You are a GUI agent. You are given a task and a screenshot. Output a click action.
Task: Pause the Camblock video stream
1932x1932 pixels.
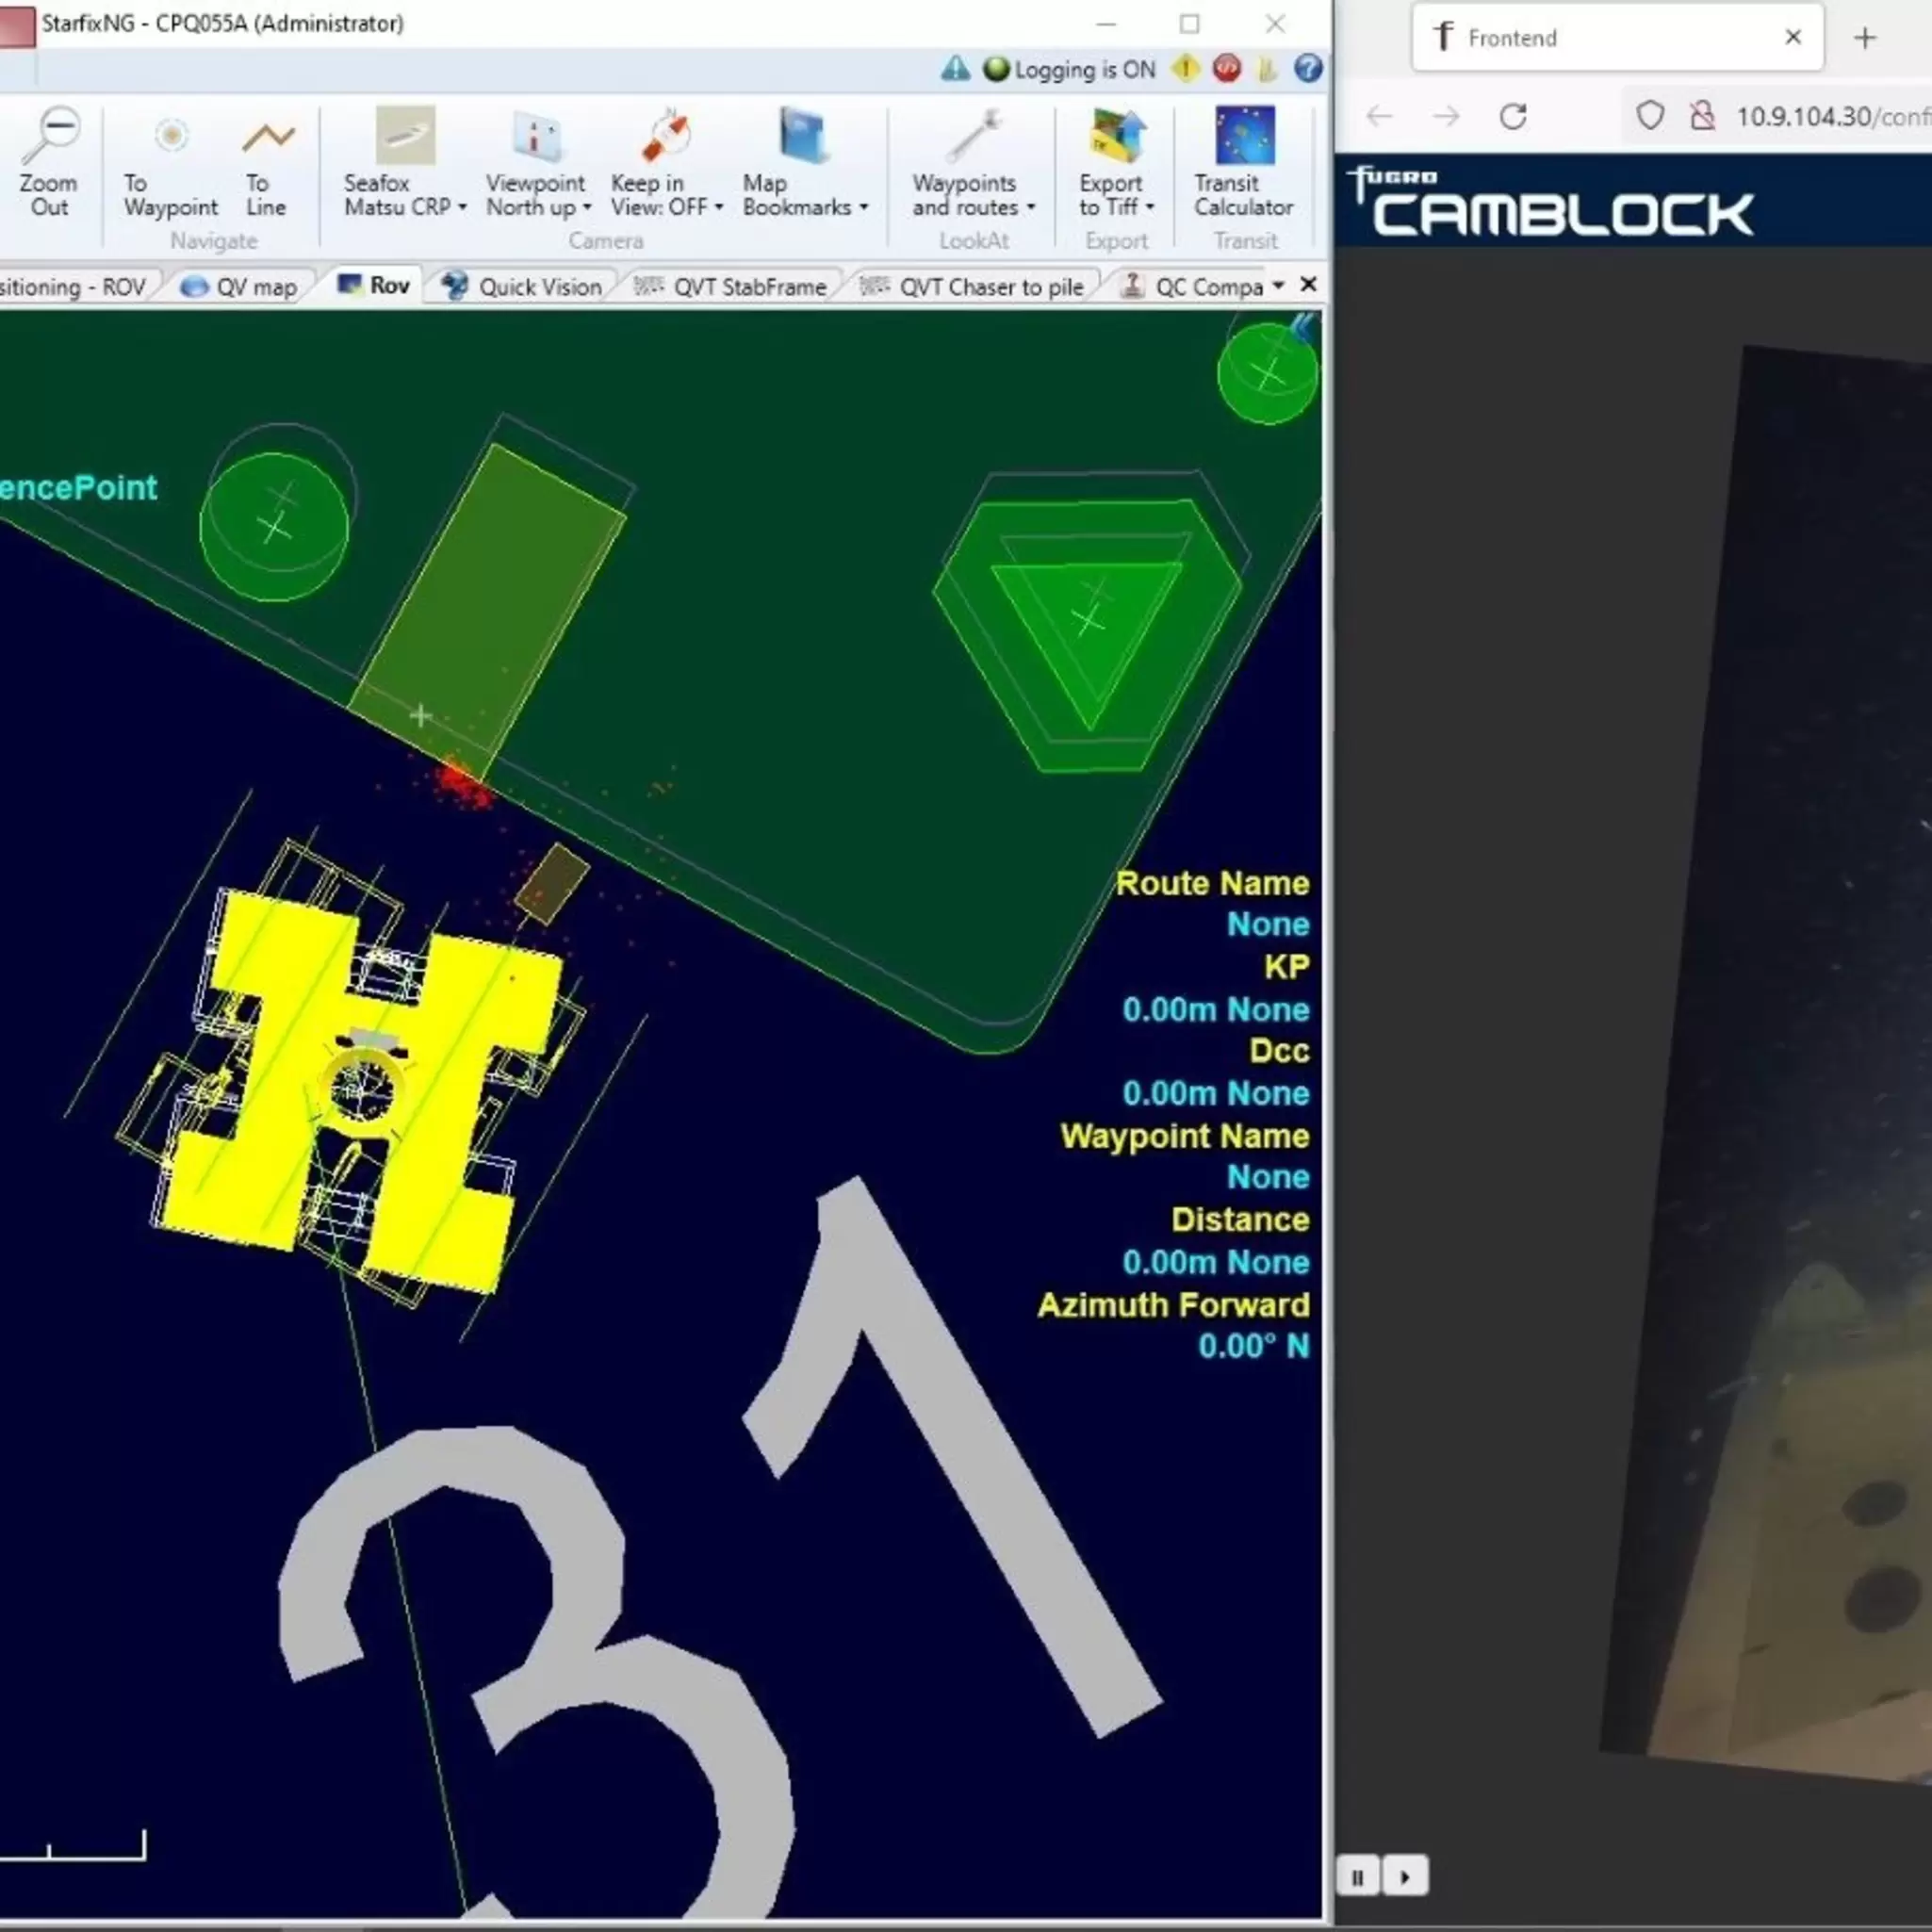(1358, 1876)
